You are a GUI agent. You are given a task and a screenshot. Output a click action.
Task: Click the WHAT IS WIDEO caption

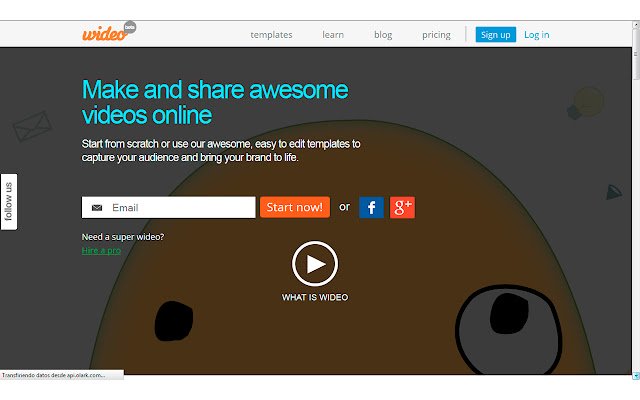pos(315,298)
